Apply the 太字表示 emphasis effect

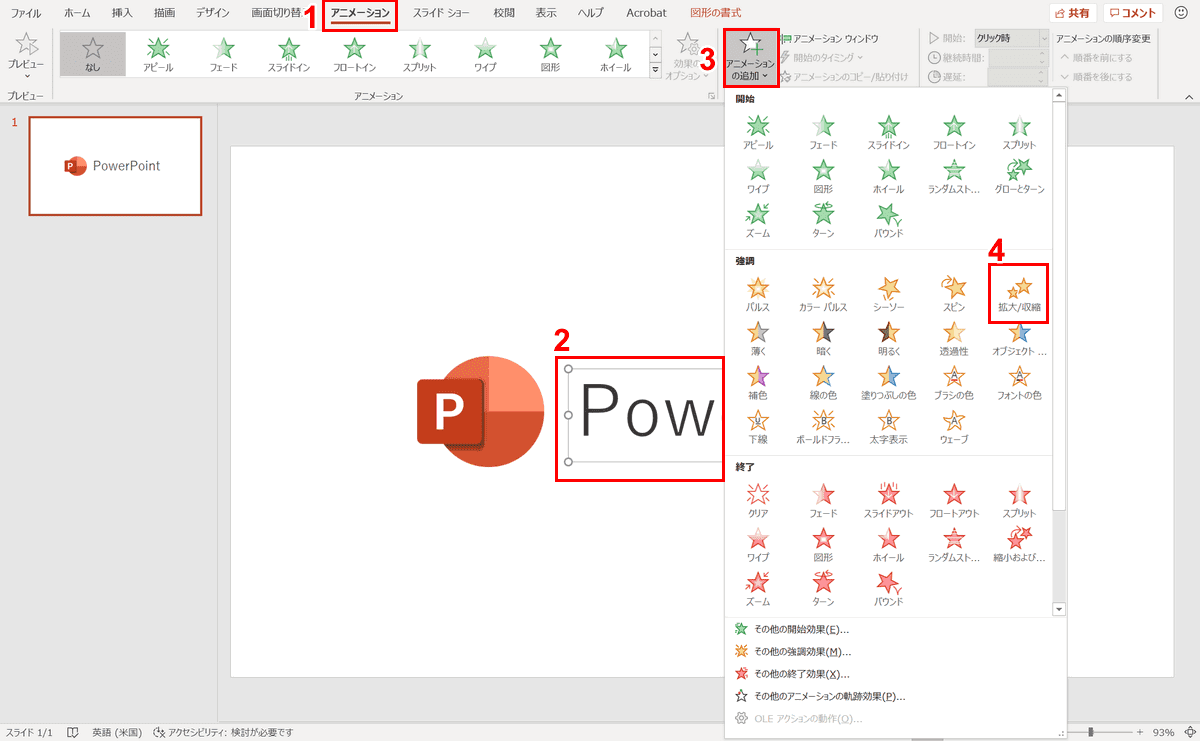click(889, 427)
